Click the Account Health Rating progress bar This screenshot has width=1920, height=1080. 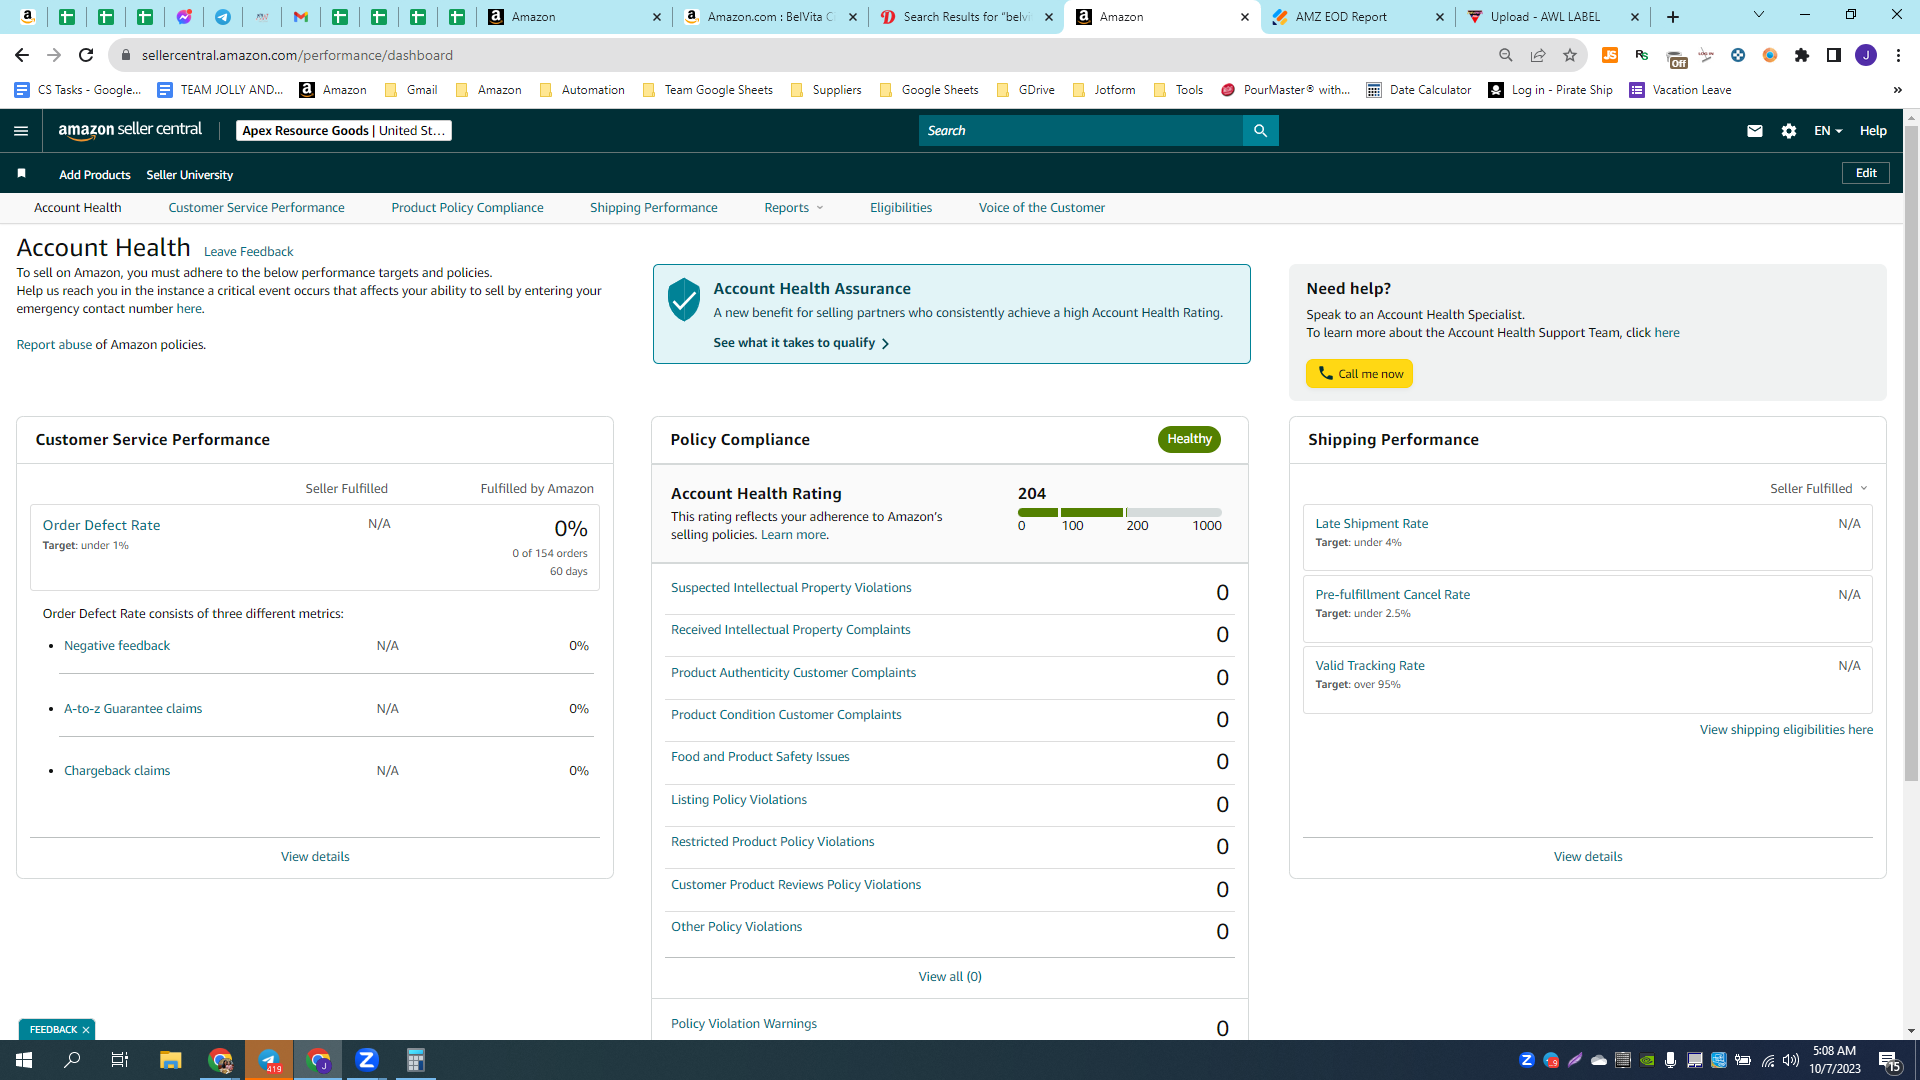pos(1119,512)
